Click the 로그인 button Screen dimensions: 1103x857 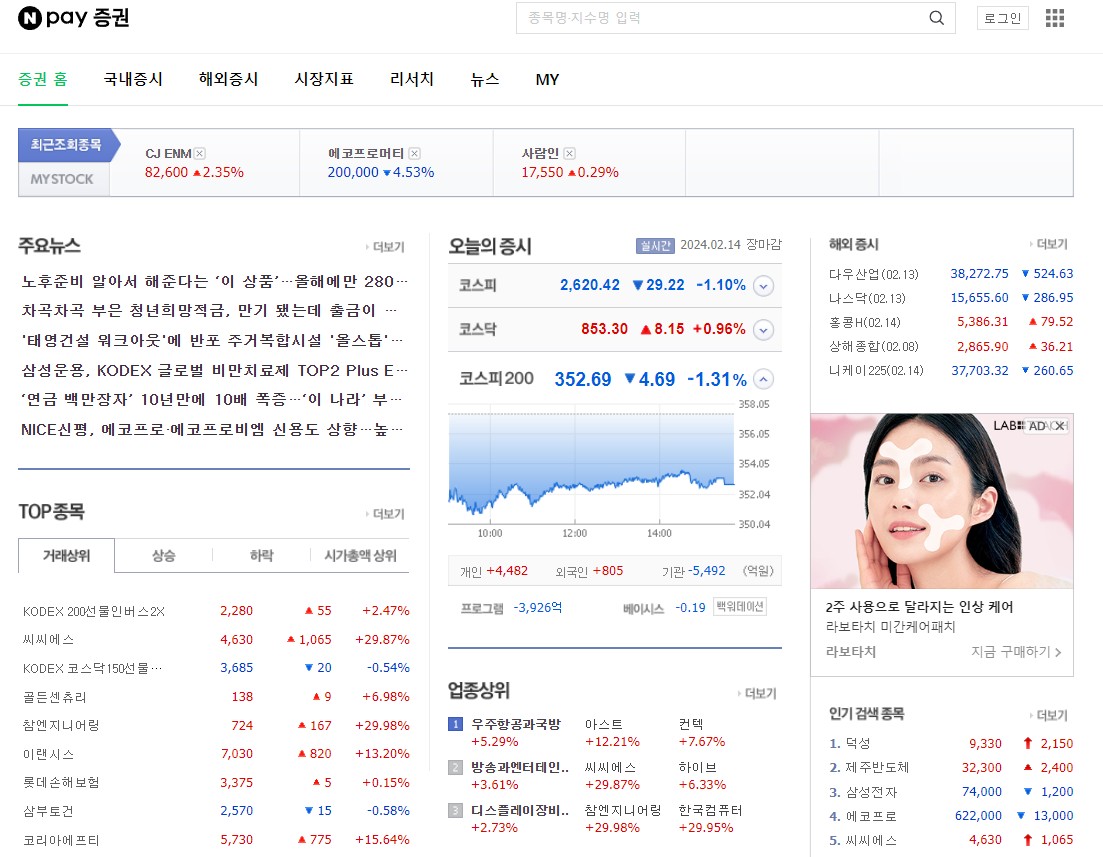[1002, 18]
